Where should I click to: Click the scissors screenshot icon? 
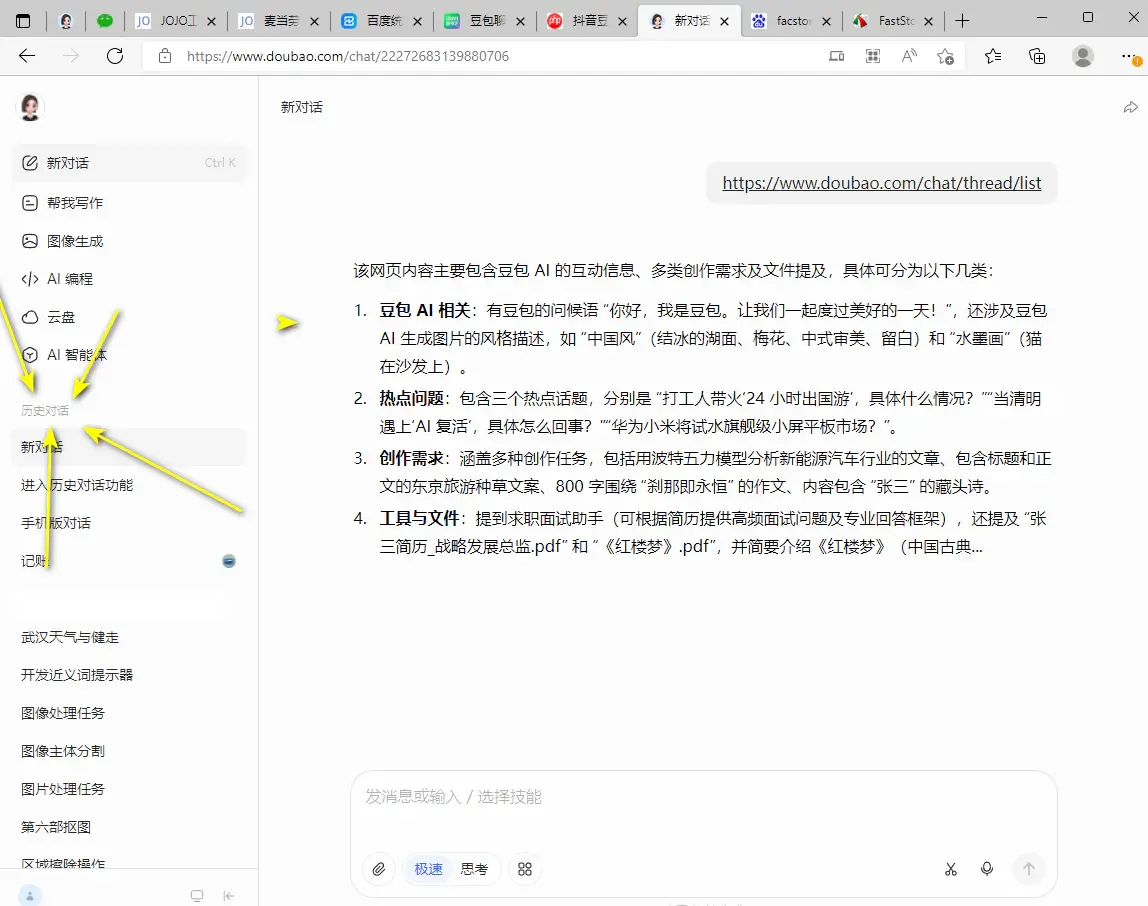pyautogui.click(x=950, y=869)
